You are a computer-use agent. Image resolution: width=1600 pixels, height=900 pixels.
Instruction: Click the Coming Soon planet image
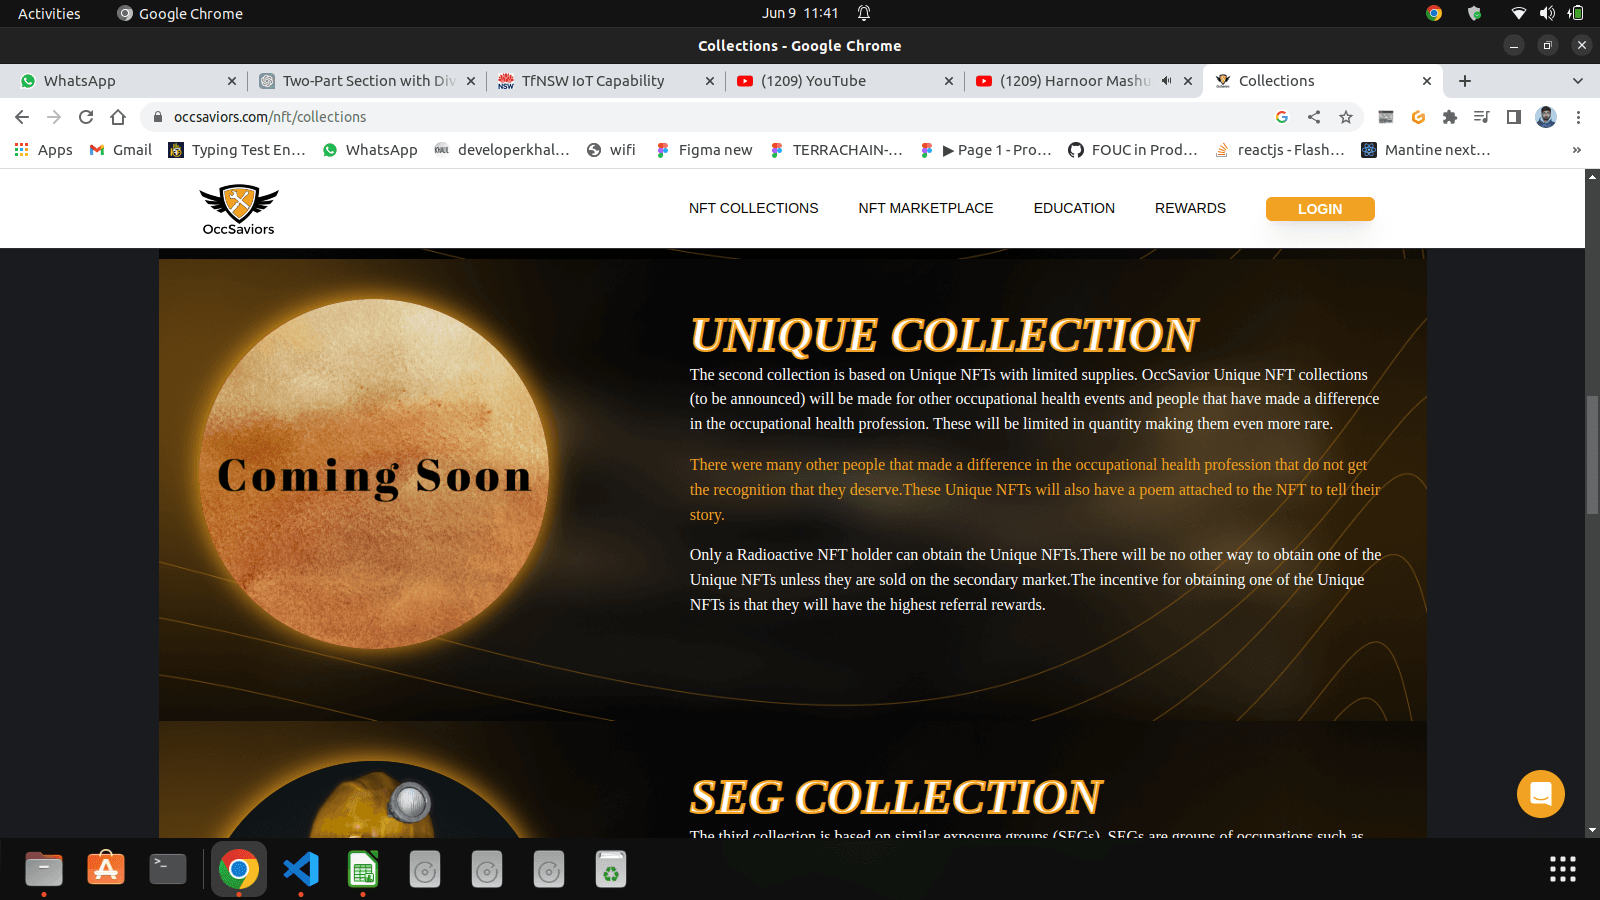pos(374,474)
